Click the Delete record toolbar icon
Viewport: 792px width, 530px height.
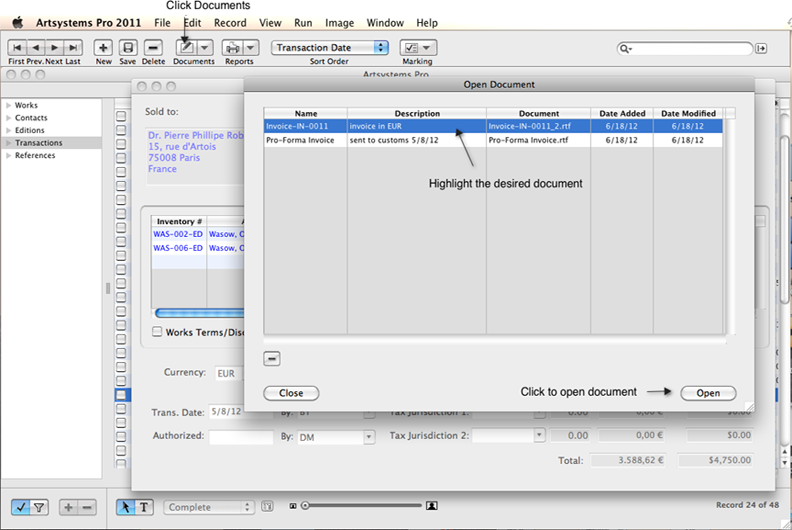pyautogui.click(x=153, y=48)
